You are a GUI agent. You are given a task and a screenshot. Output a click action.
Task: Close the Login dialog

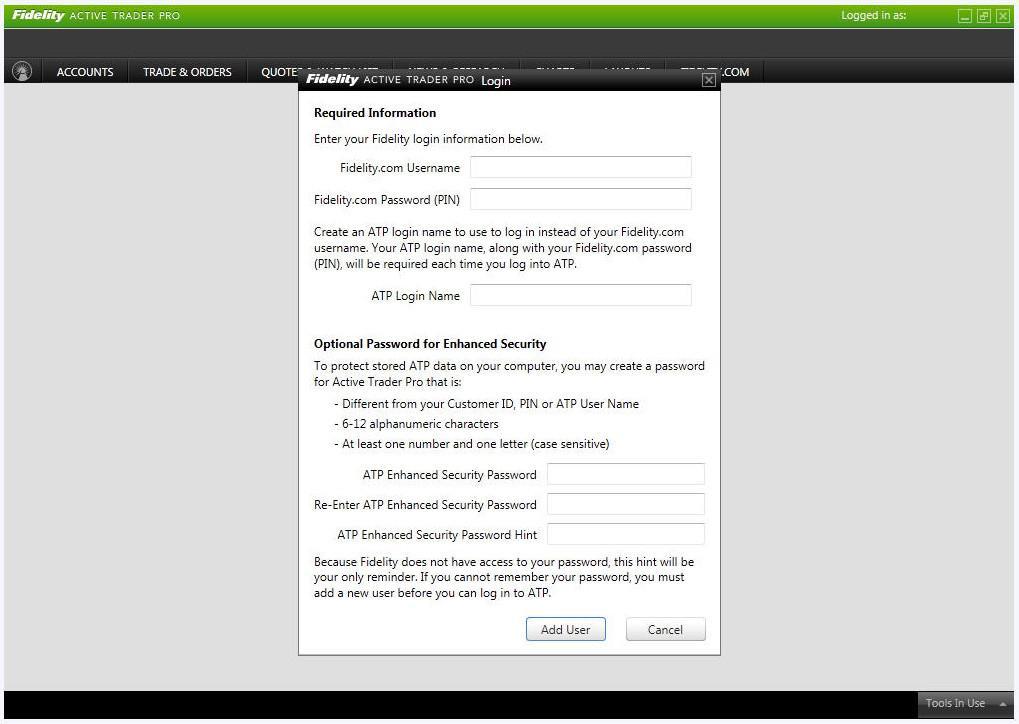(x=708, y=80)
